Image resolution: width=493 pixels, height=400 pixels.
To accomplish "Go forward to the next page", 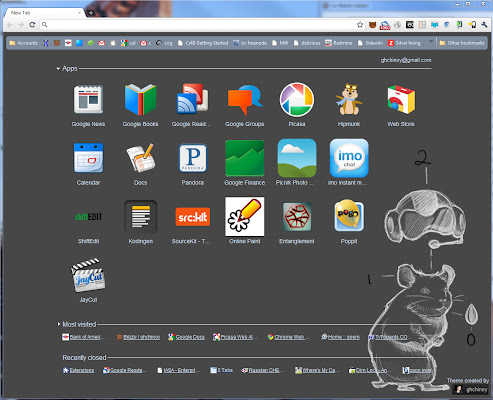I will tap(21, 25).
